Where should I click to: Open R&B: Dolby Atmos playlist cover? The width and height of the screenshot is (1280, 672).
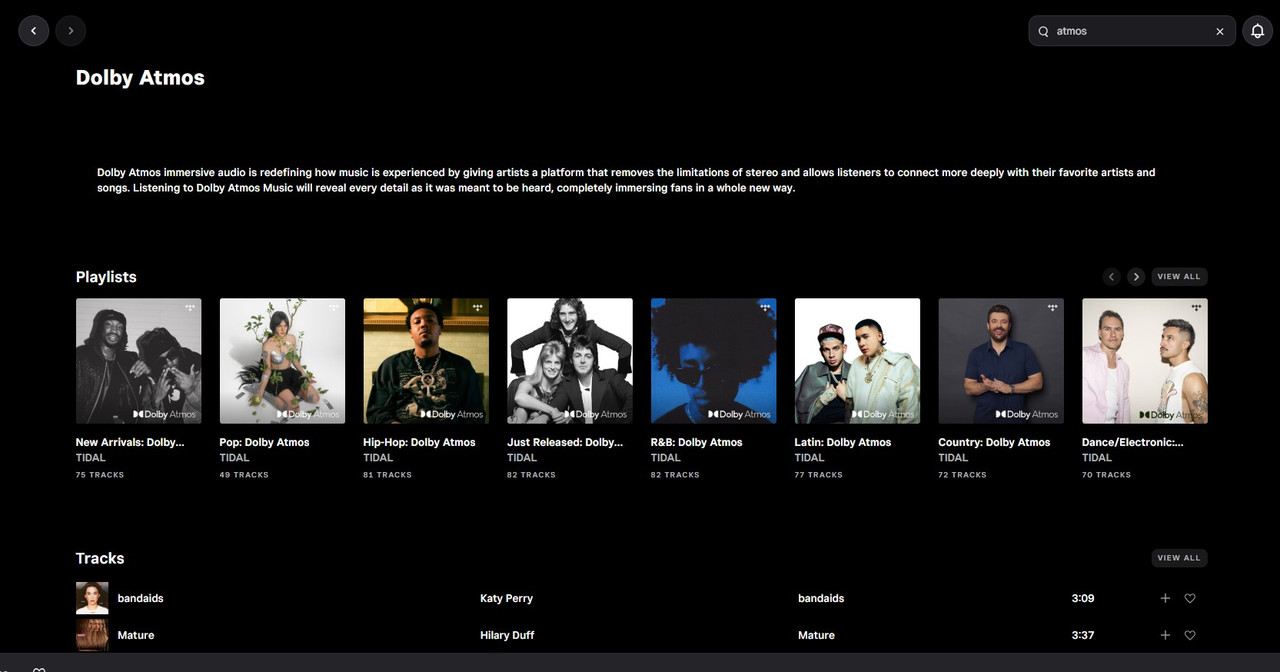[x=713, y=361]
